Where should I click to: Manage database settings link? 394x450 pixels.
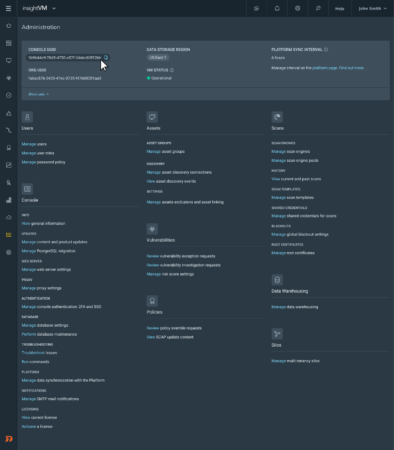pyautogui.click(x=45, y=325)
